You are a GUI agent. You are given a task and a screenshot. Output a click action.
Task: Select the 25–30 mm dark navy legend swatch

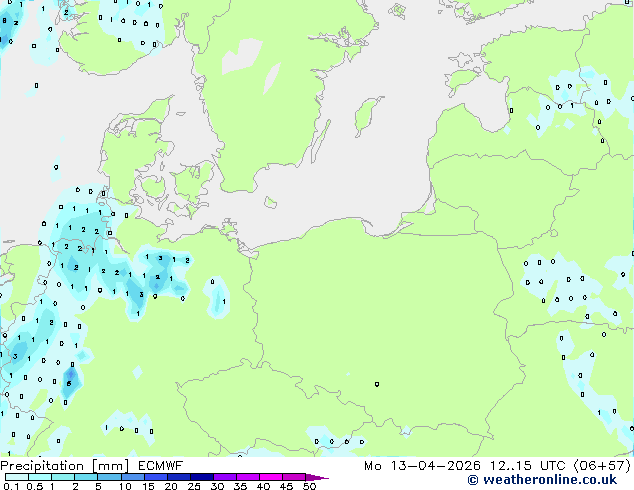201,477
